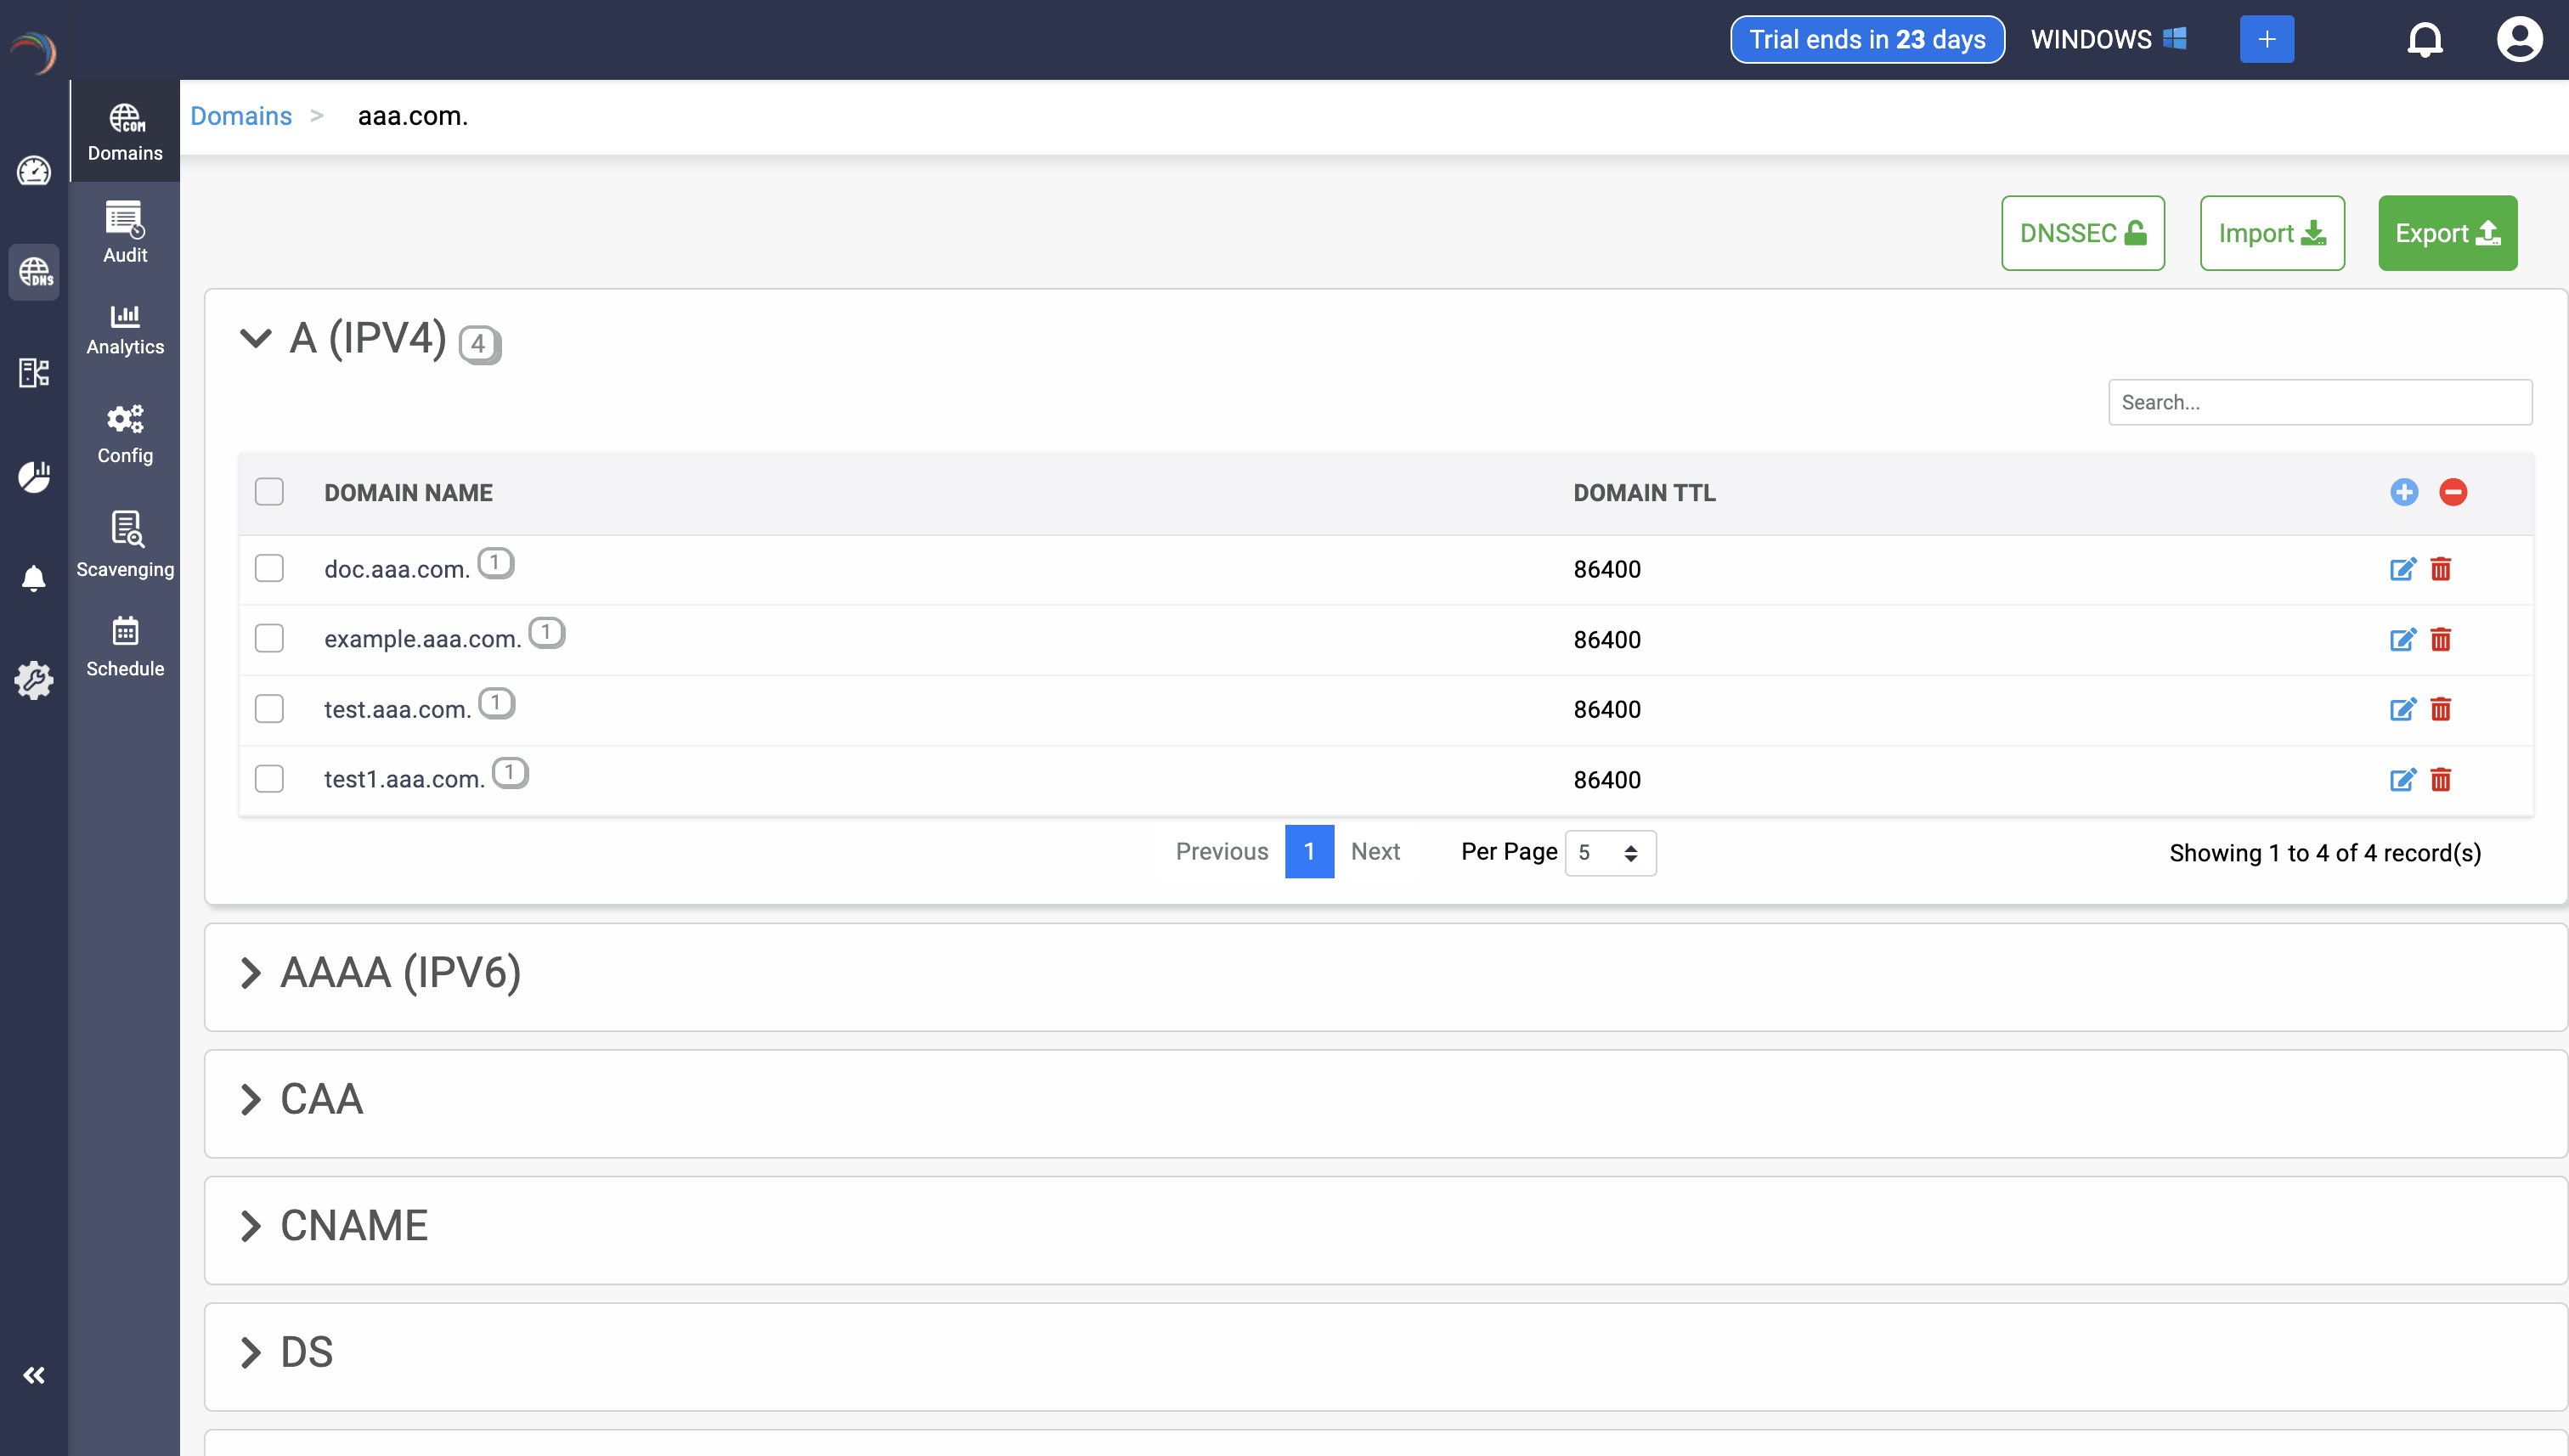
Task: Open the user profile avatar icon
Action: point(2519,40)
